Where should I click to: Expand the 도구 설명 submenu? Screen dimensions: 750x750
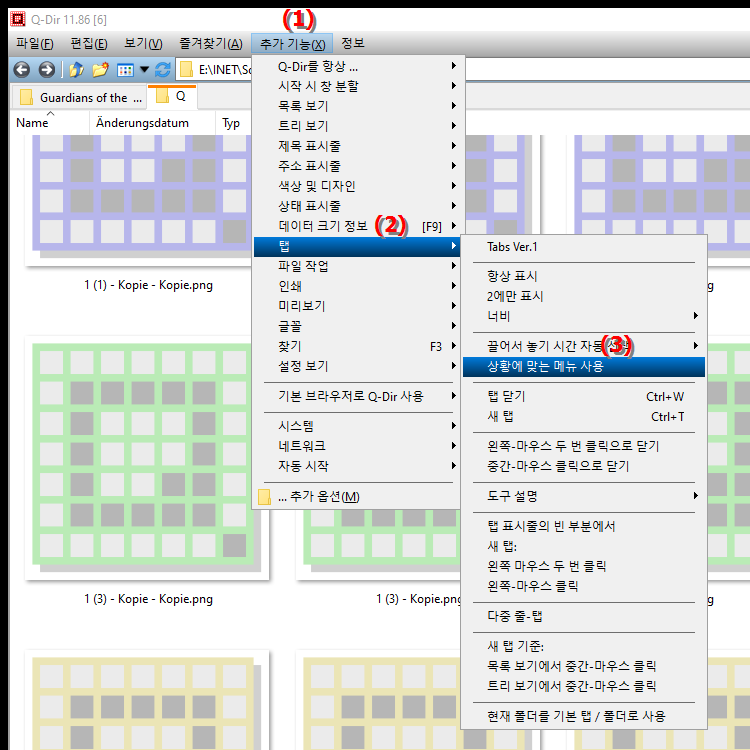click(584, 496)
